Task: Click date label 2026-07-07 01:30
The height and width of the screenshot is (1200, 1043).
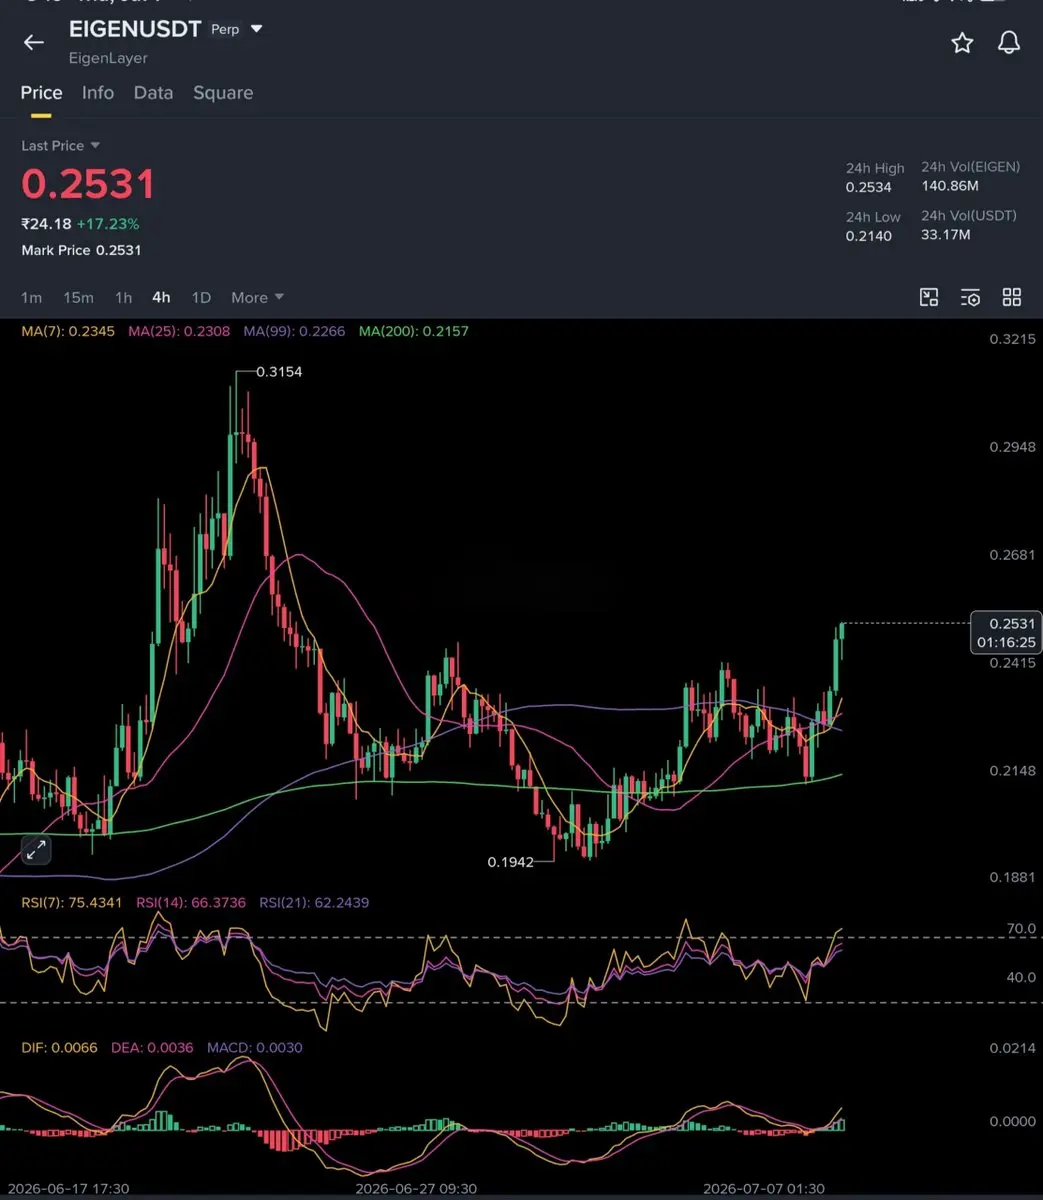Action: [x=764, y=1189]
